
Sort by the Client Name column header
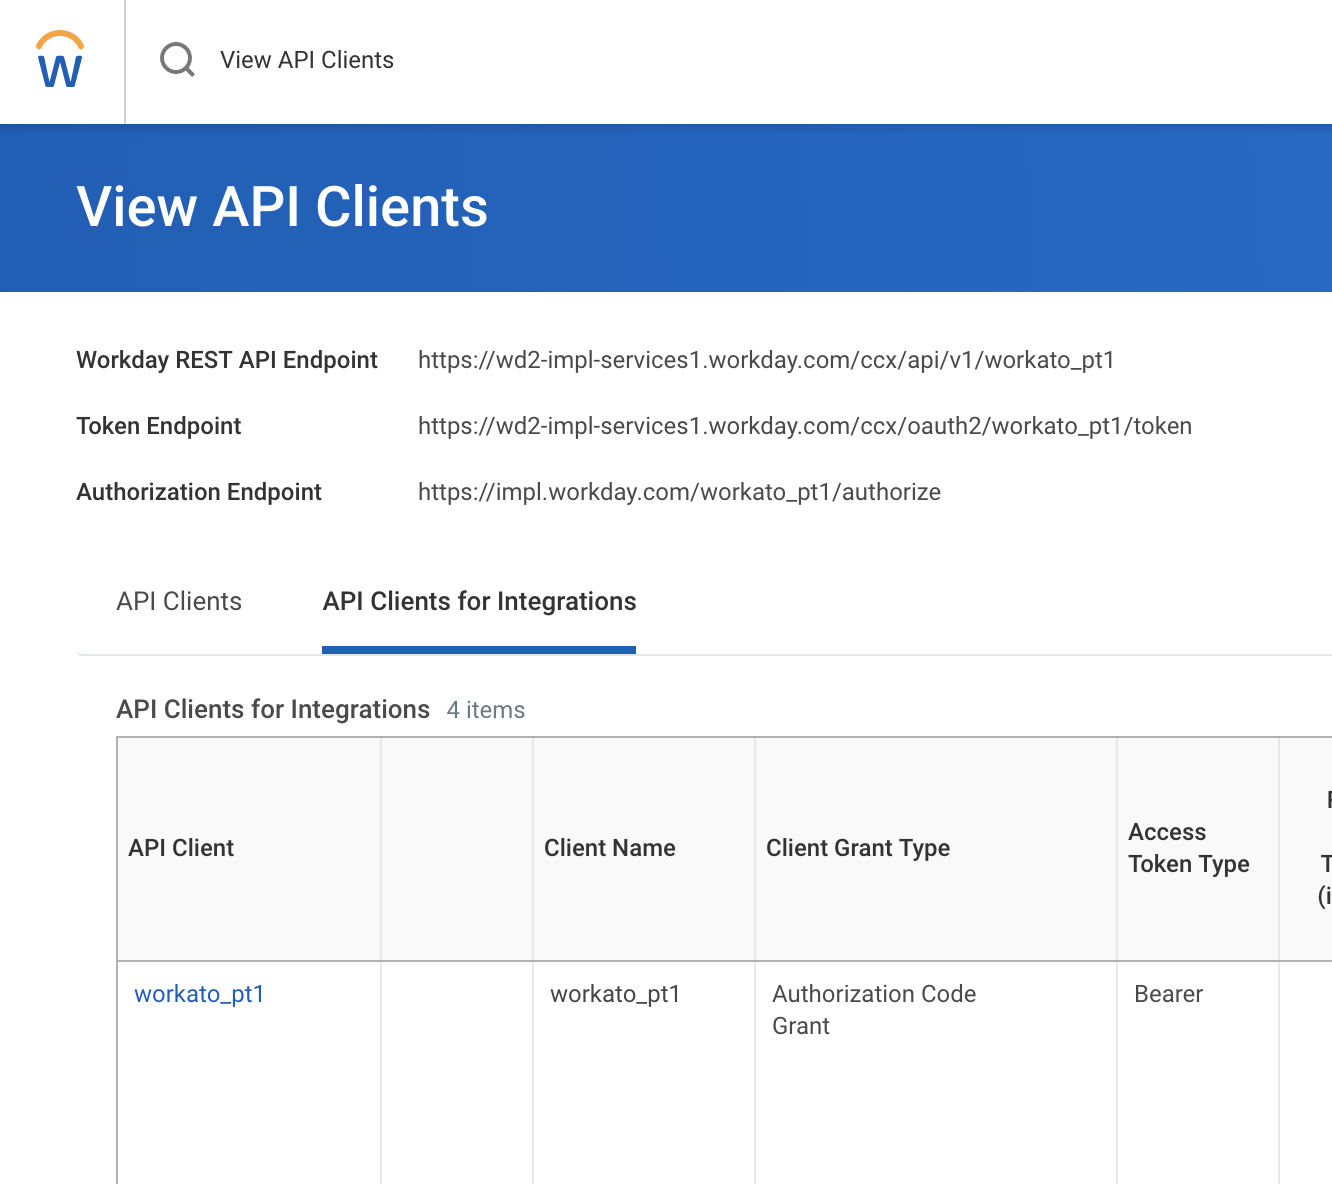[x=609, y=847]
